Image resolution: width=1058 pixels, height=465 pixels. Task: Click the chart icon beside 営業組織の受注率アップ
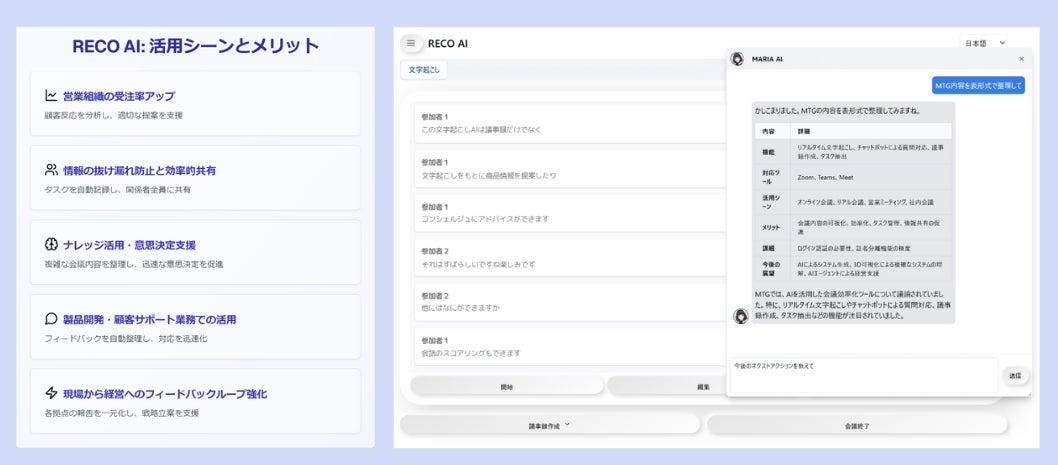pyautogui.click(x=51, y=96)
